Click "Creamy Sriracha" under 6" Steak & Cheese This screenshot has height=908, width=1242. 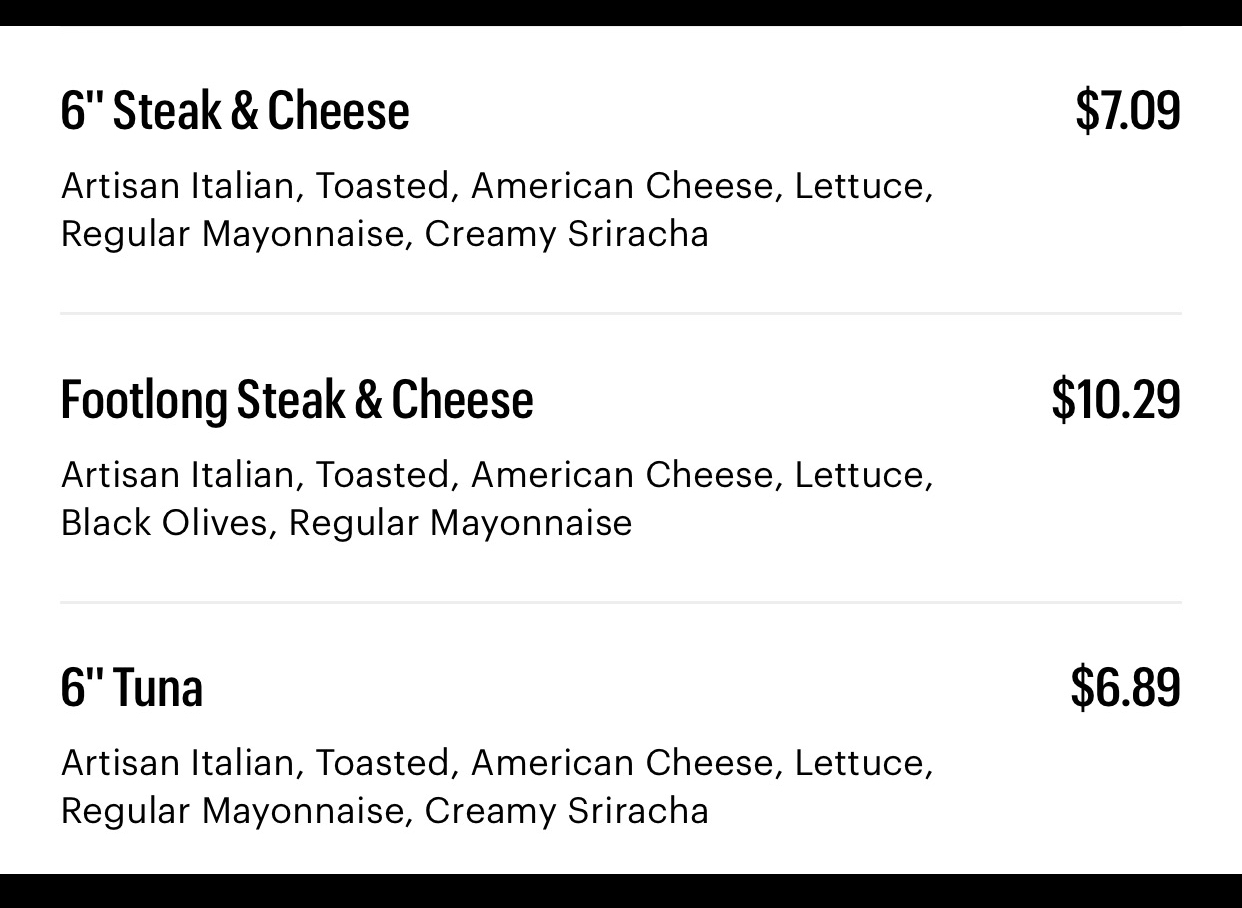click(566, 234)
